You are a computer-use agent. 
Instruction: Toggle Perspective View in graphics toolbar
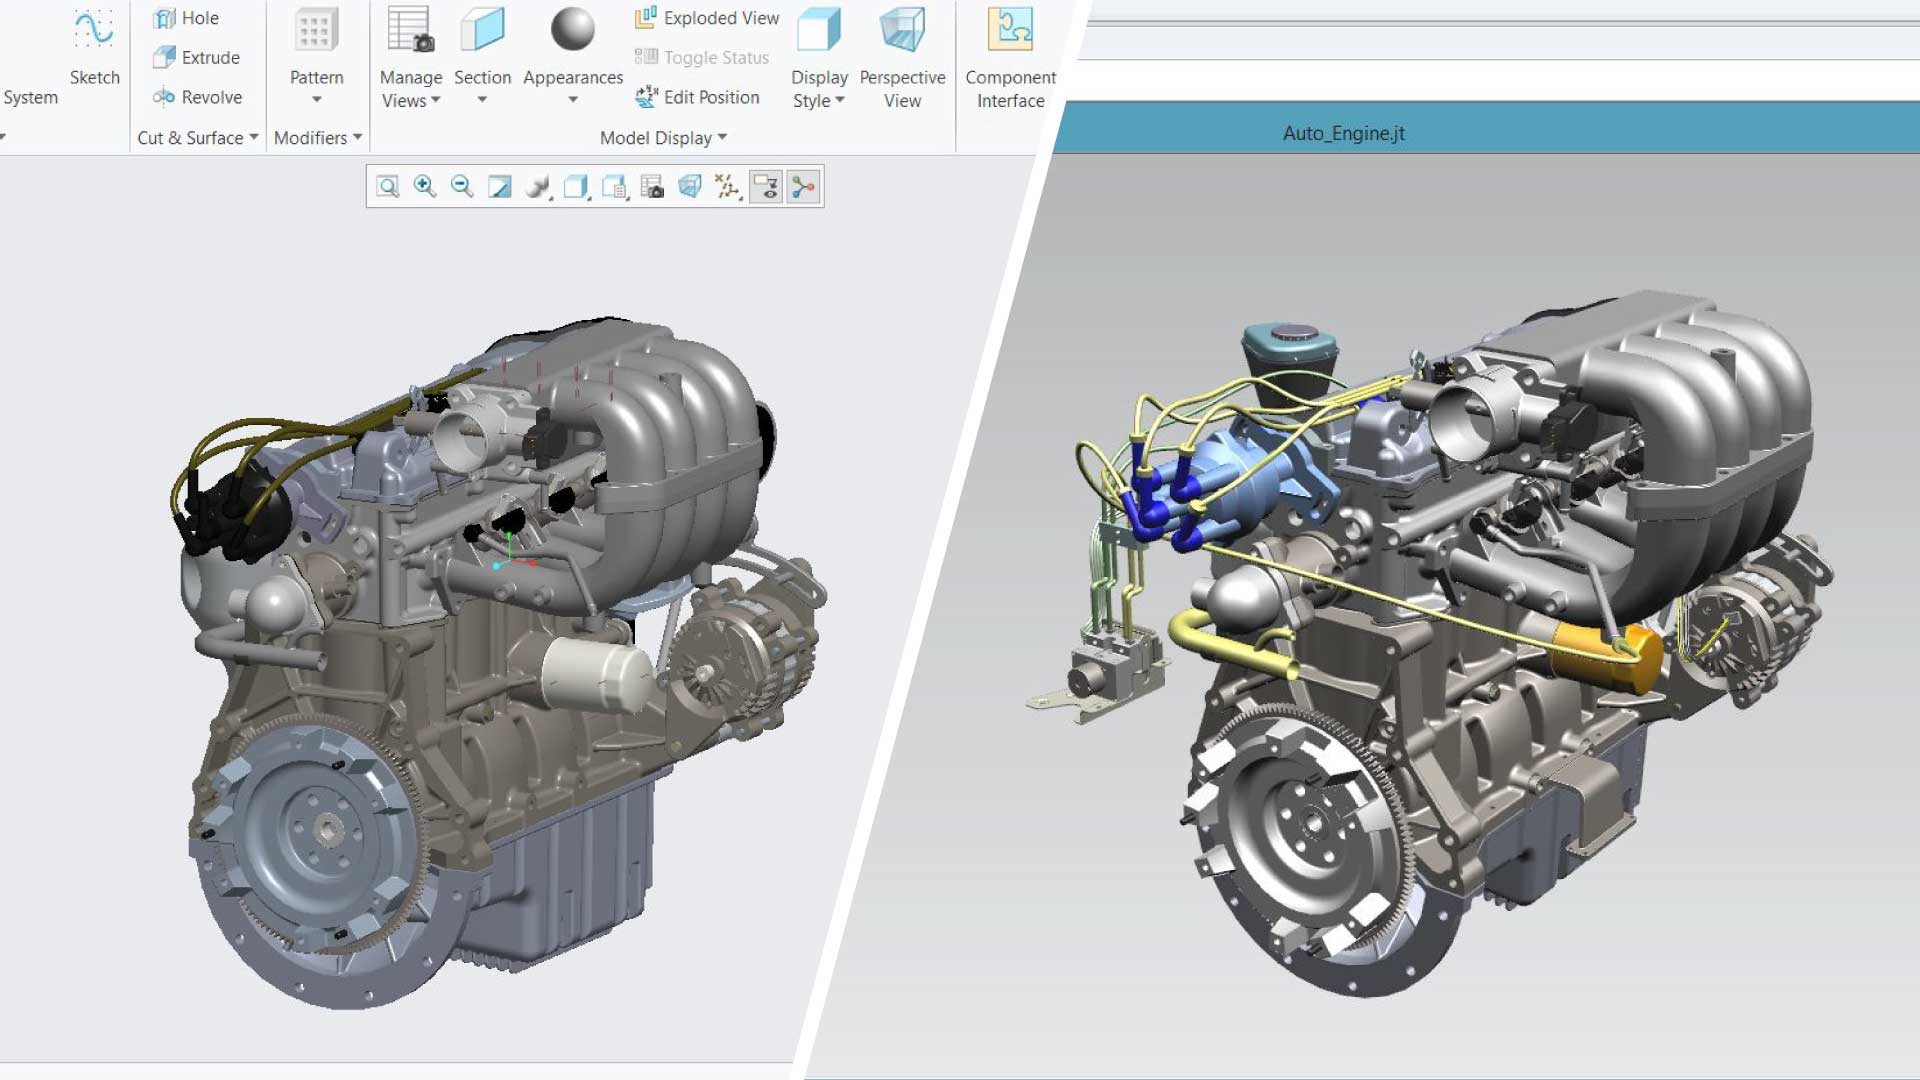[x=690, y=186]
